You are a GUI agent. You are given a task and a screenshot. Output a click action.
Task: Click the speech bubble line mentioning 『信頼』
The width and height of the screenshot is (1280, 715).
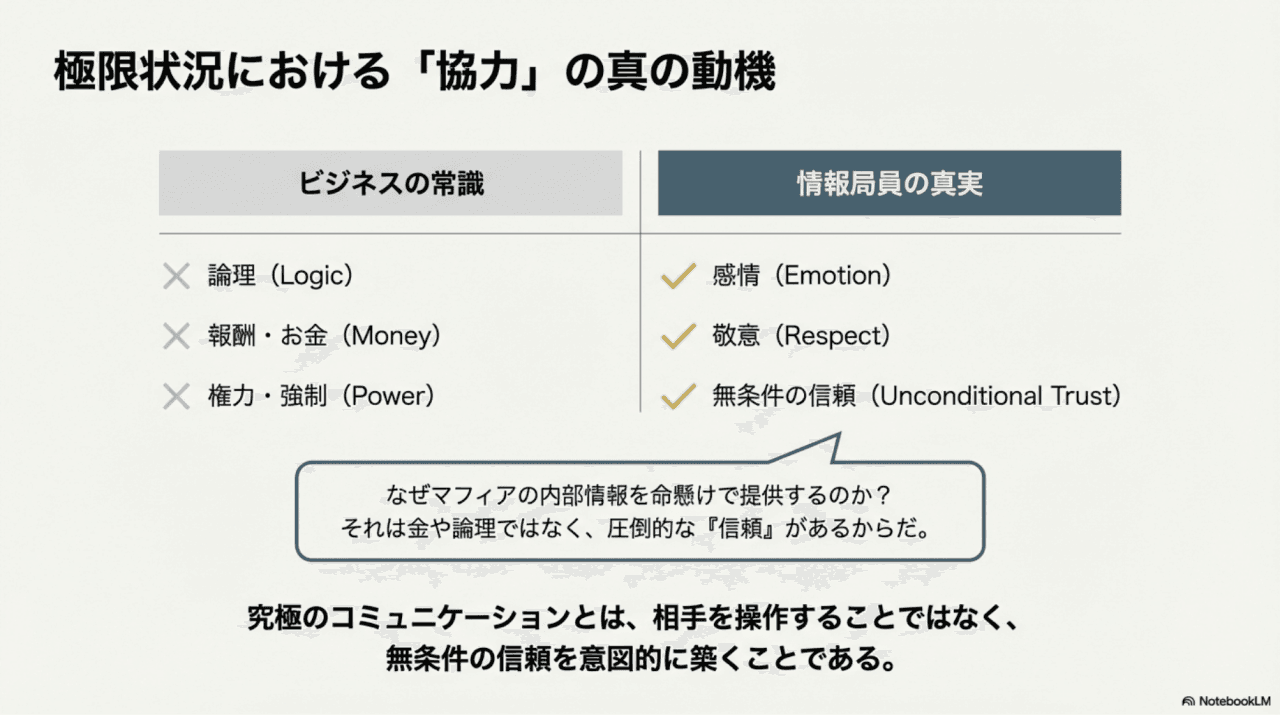tap(640, 527)
